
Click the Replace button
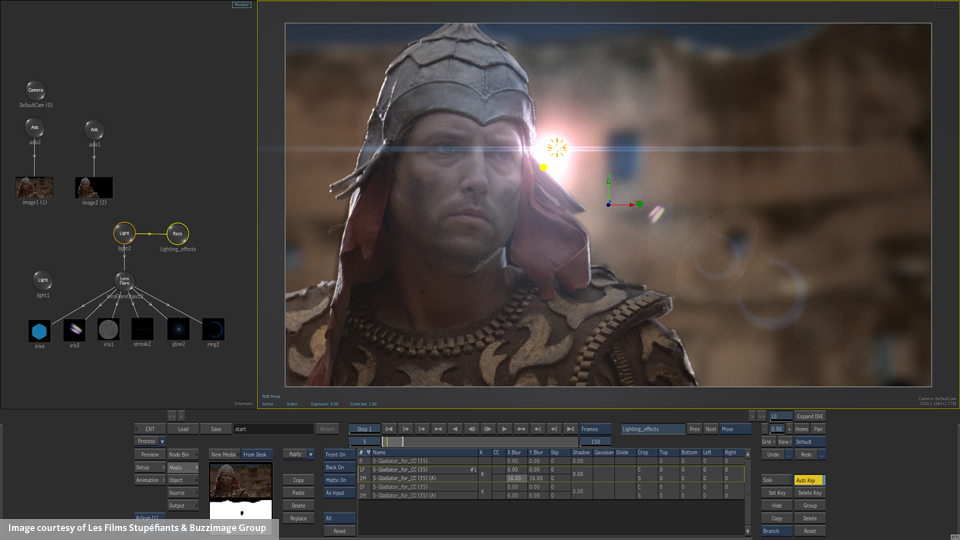[298, 518]
